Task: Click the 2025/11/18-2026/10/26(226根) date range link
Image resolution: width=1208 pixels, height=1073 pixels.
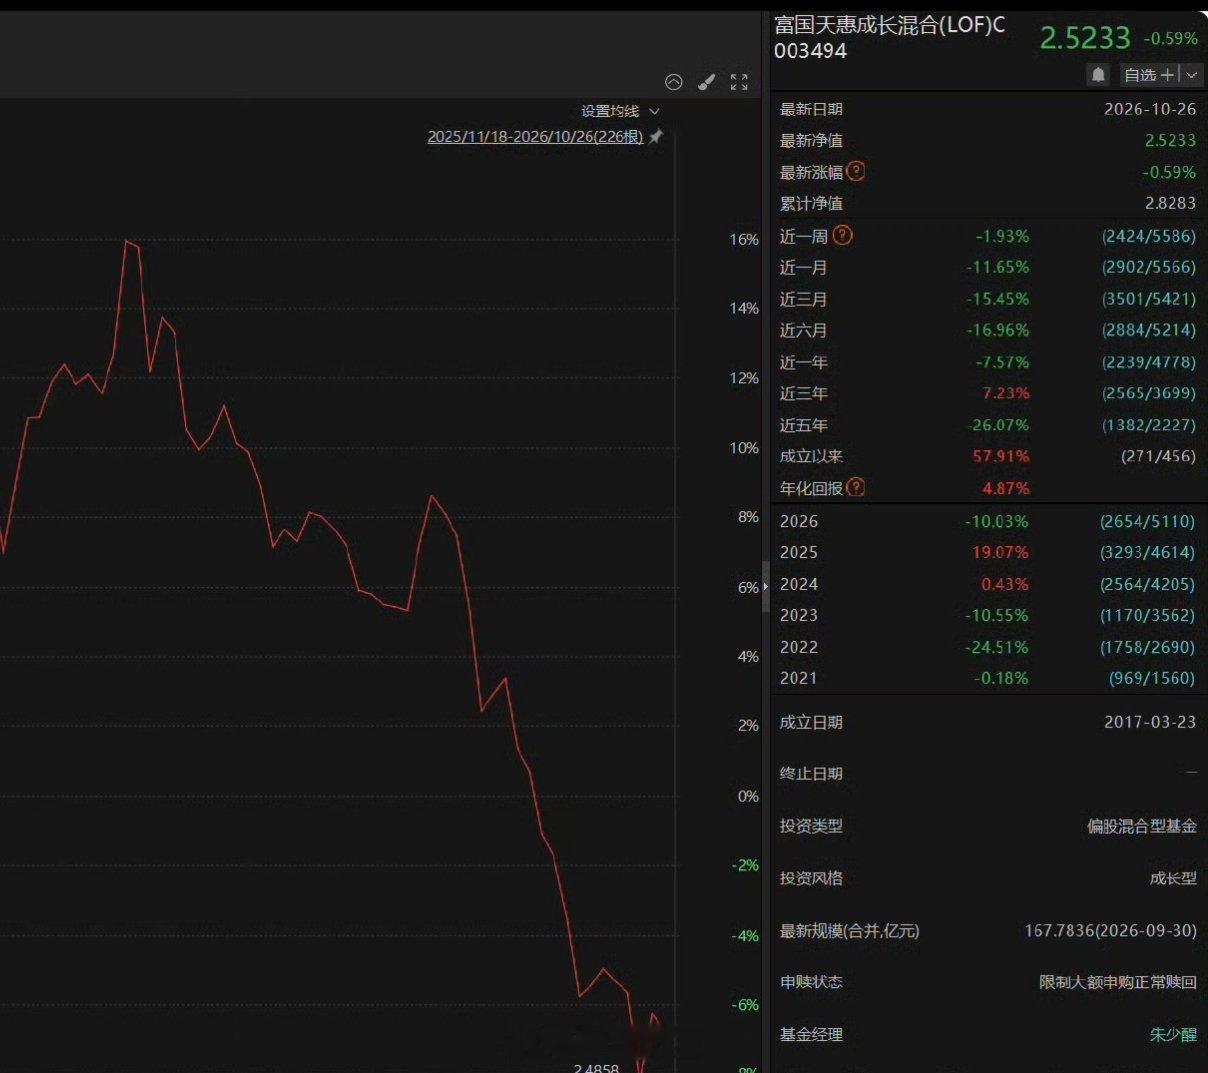Action: click(535, 137)
